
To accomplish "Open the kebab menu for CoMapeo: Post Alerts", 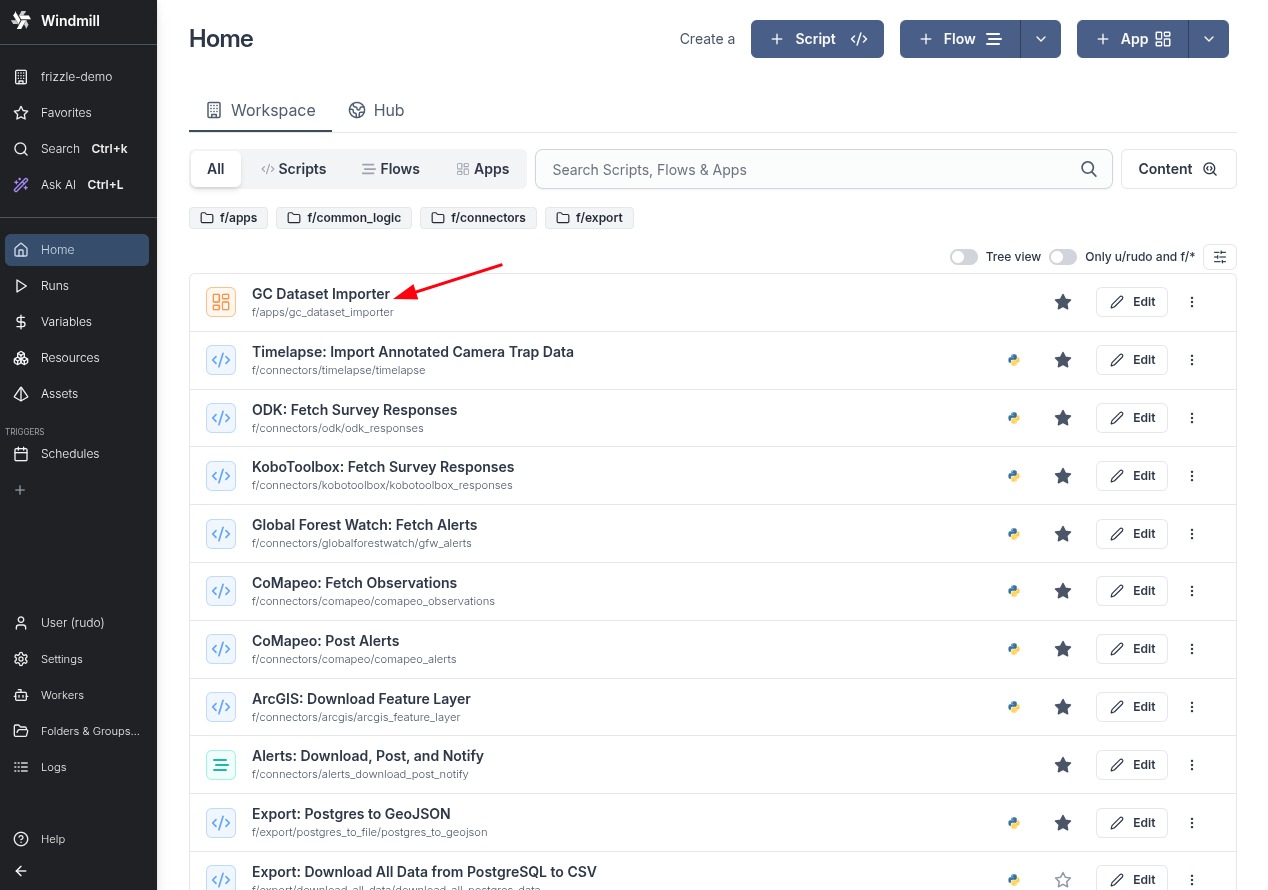I will click(x=1192, y=649).
